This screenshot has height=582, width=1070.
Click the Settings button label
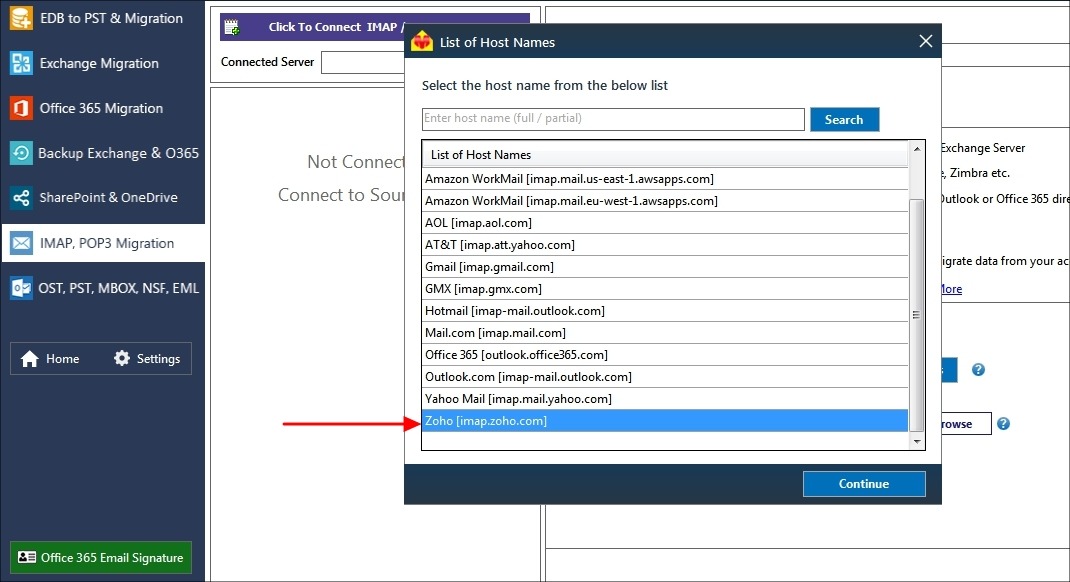(x=158, y=359)
